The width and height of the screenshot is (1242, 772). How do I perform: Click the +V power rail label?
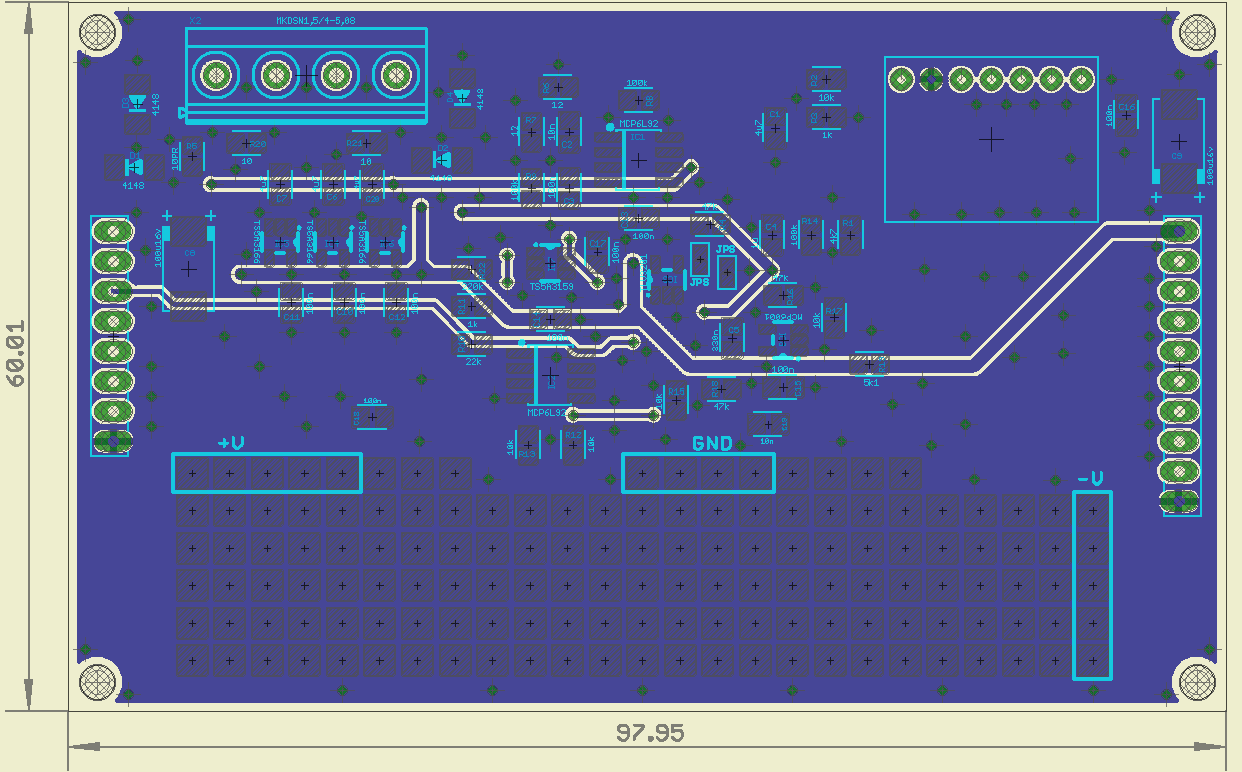tap(231, 443)
